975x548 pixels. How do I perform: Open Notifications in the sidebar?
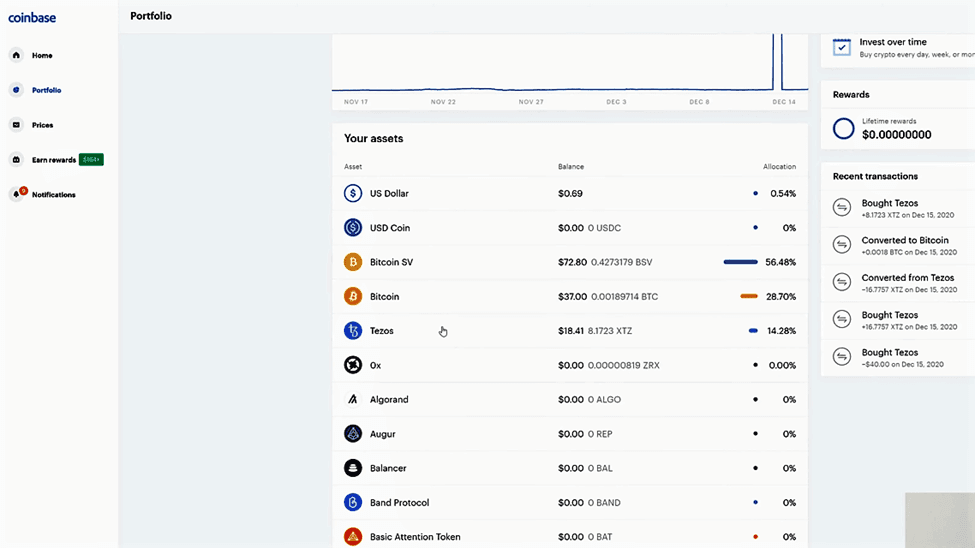coord(53,195)
